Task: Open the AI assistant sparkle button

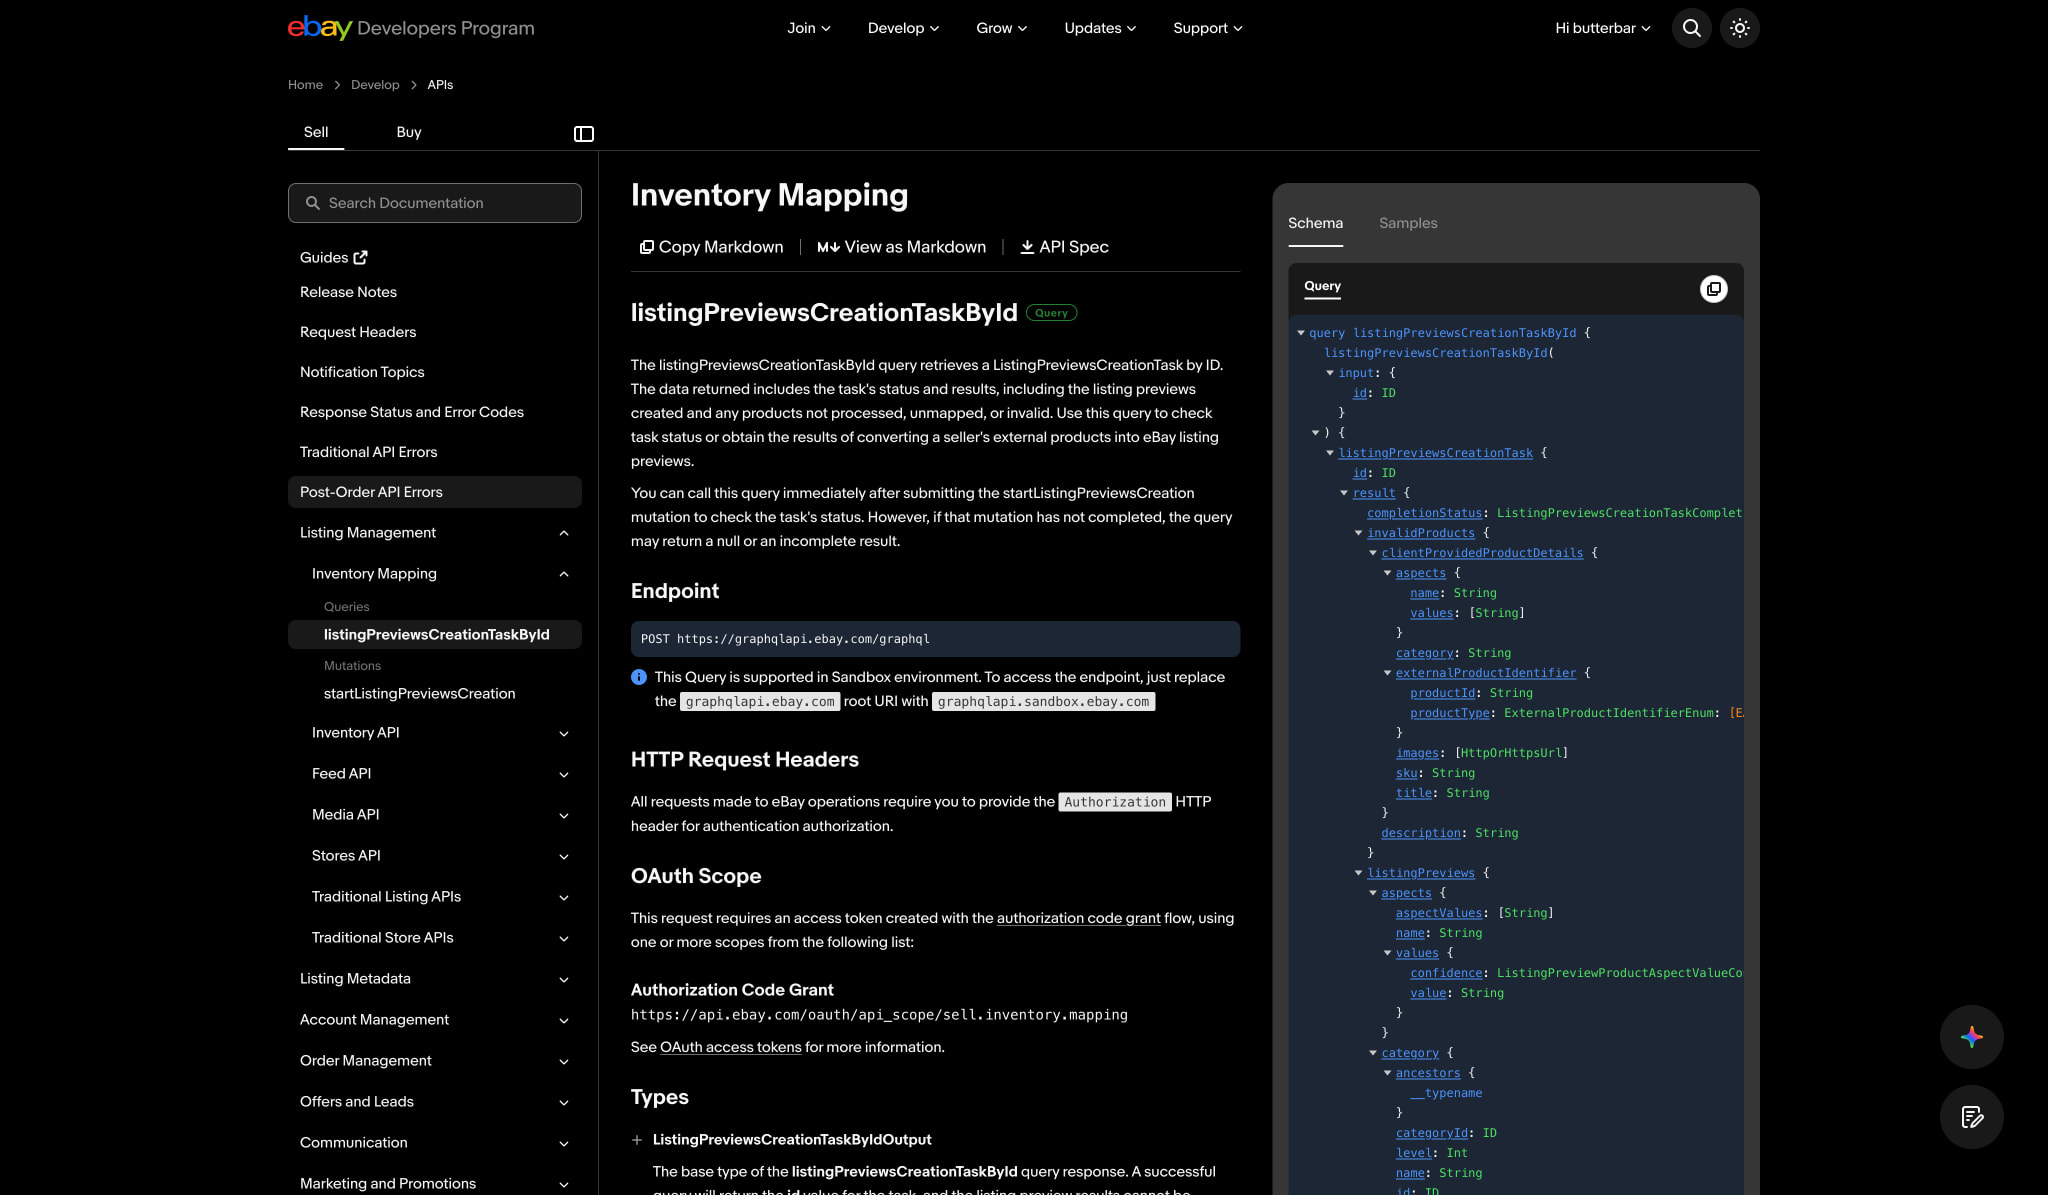Action: click(1972, 1037)
